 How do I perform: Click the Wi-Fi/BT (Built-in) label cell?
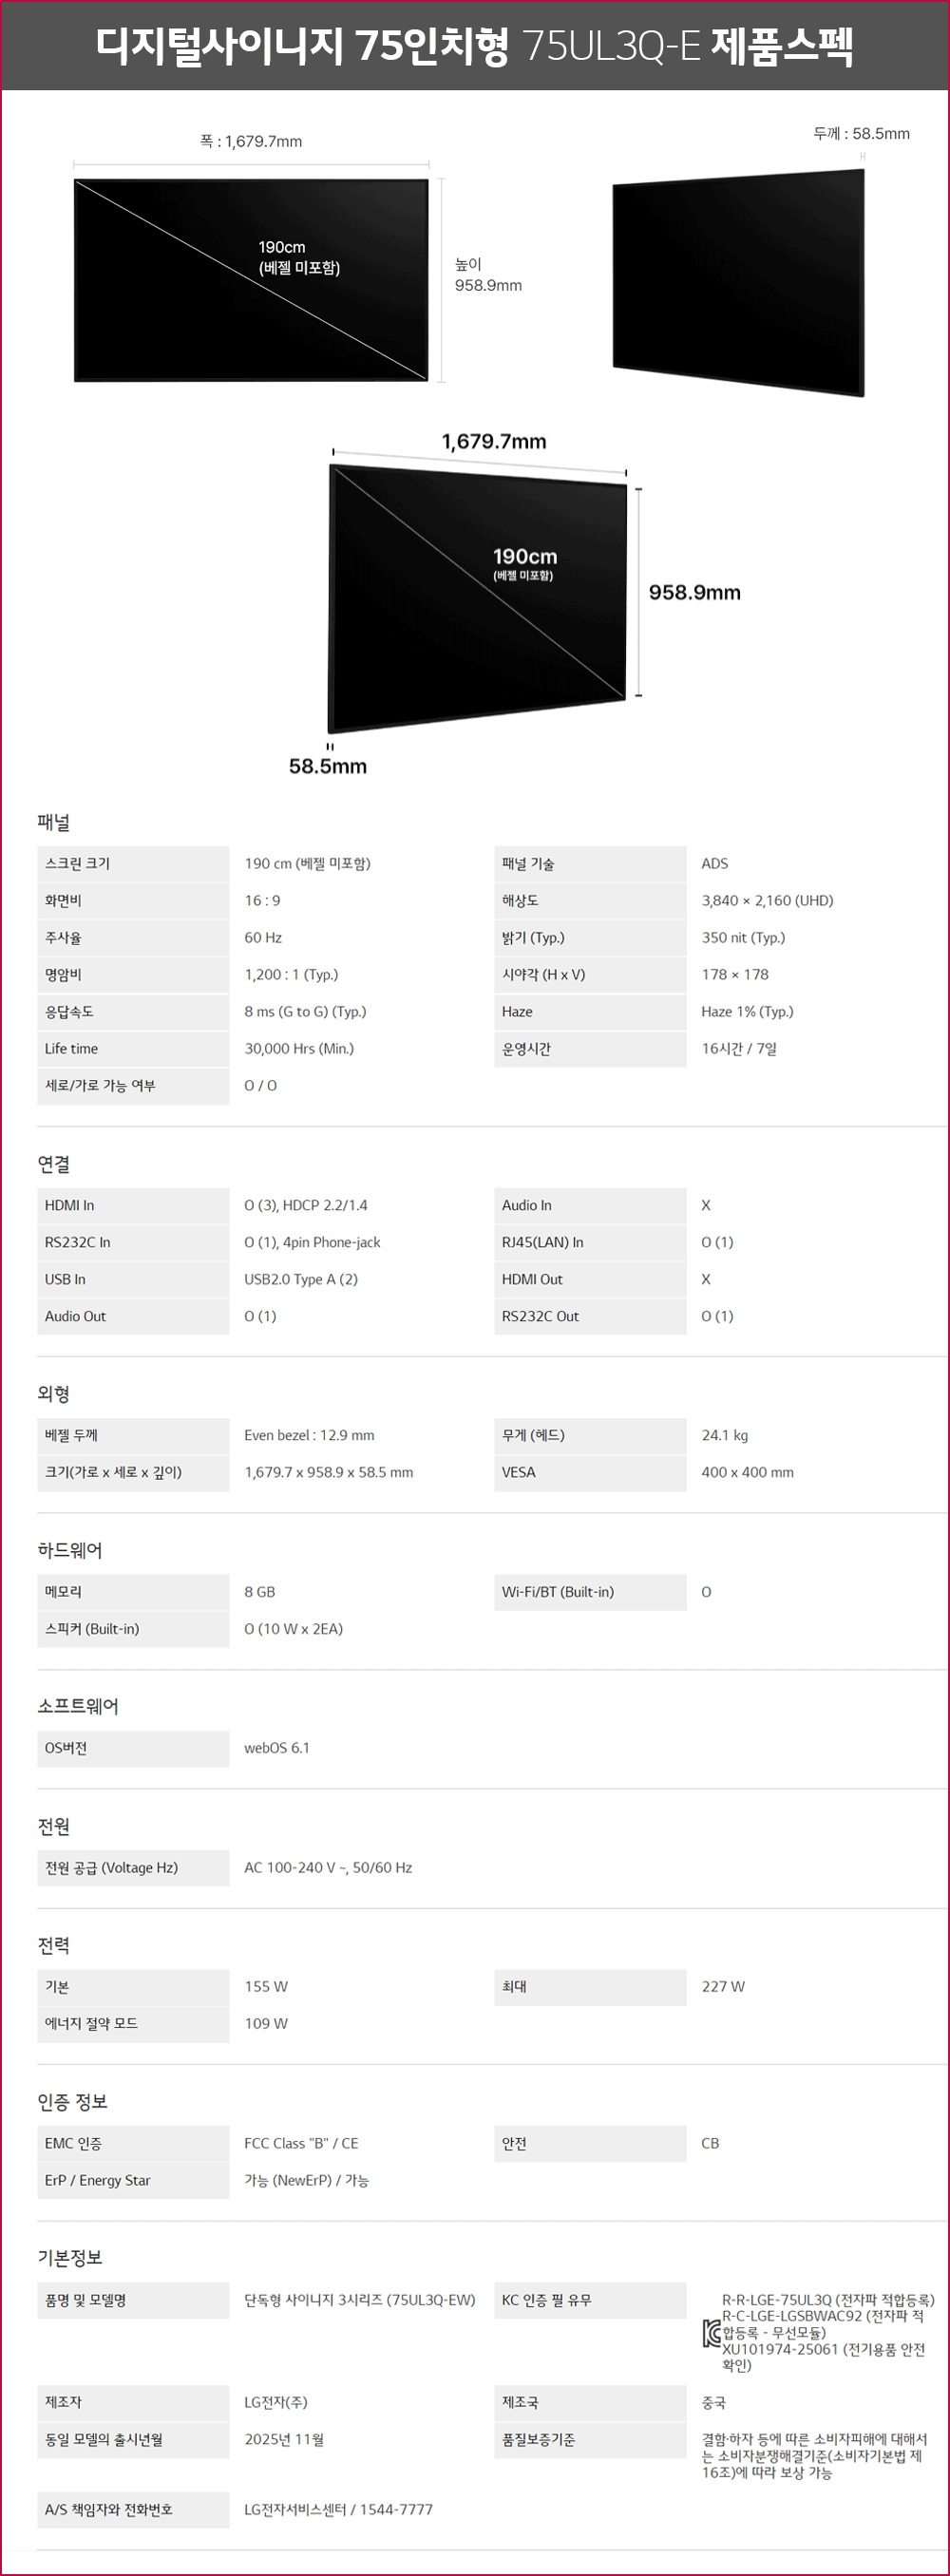point(558,1592)
